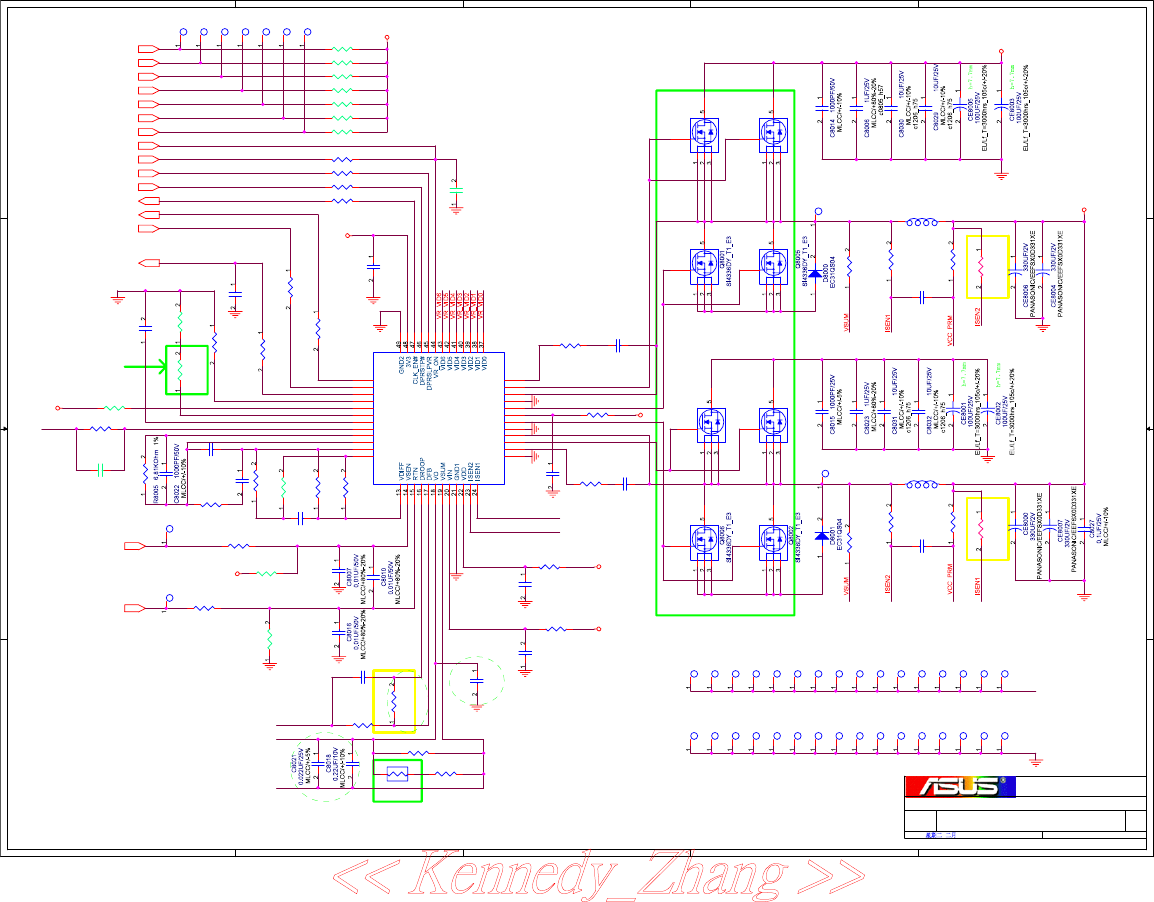Click the ASUS logo in title block

pyautogui.click(x=960, y=786)
